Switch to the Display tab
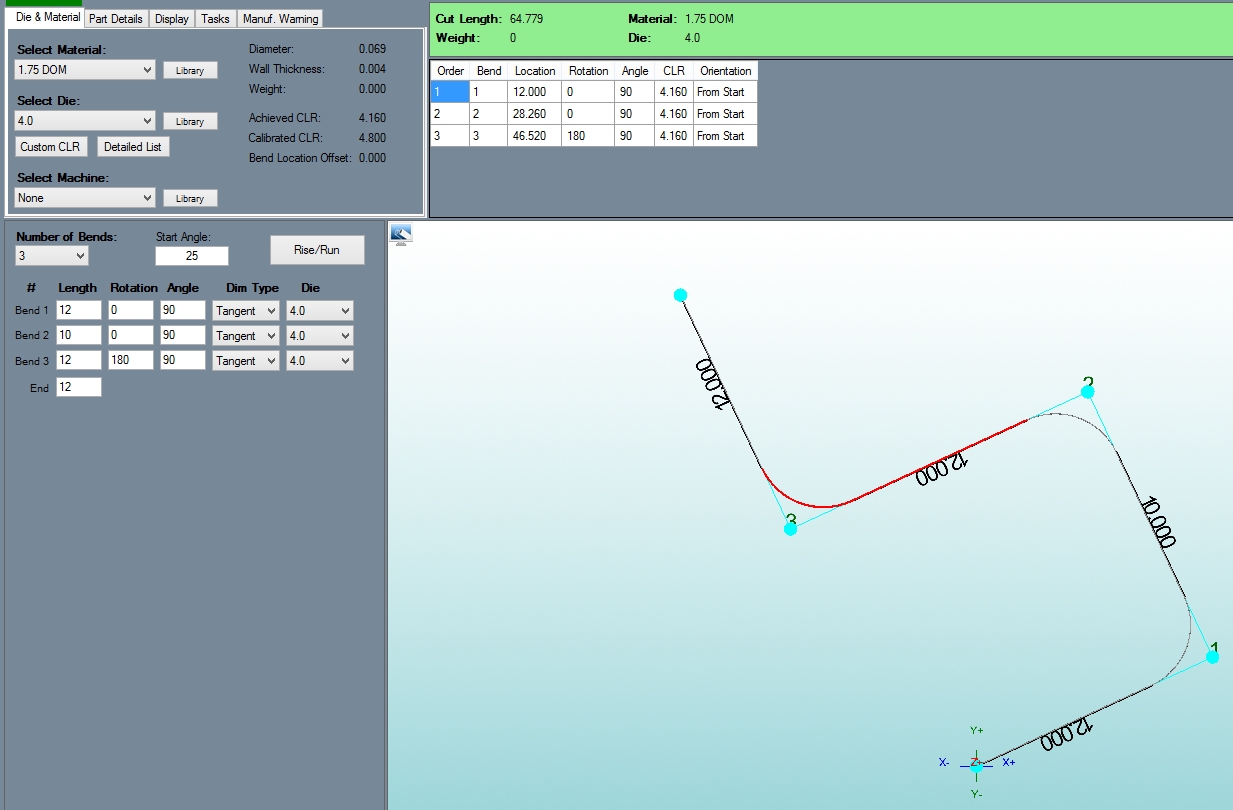This screenshot has width=1233, height=810. [x=172, y=19]
